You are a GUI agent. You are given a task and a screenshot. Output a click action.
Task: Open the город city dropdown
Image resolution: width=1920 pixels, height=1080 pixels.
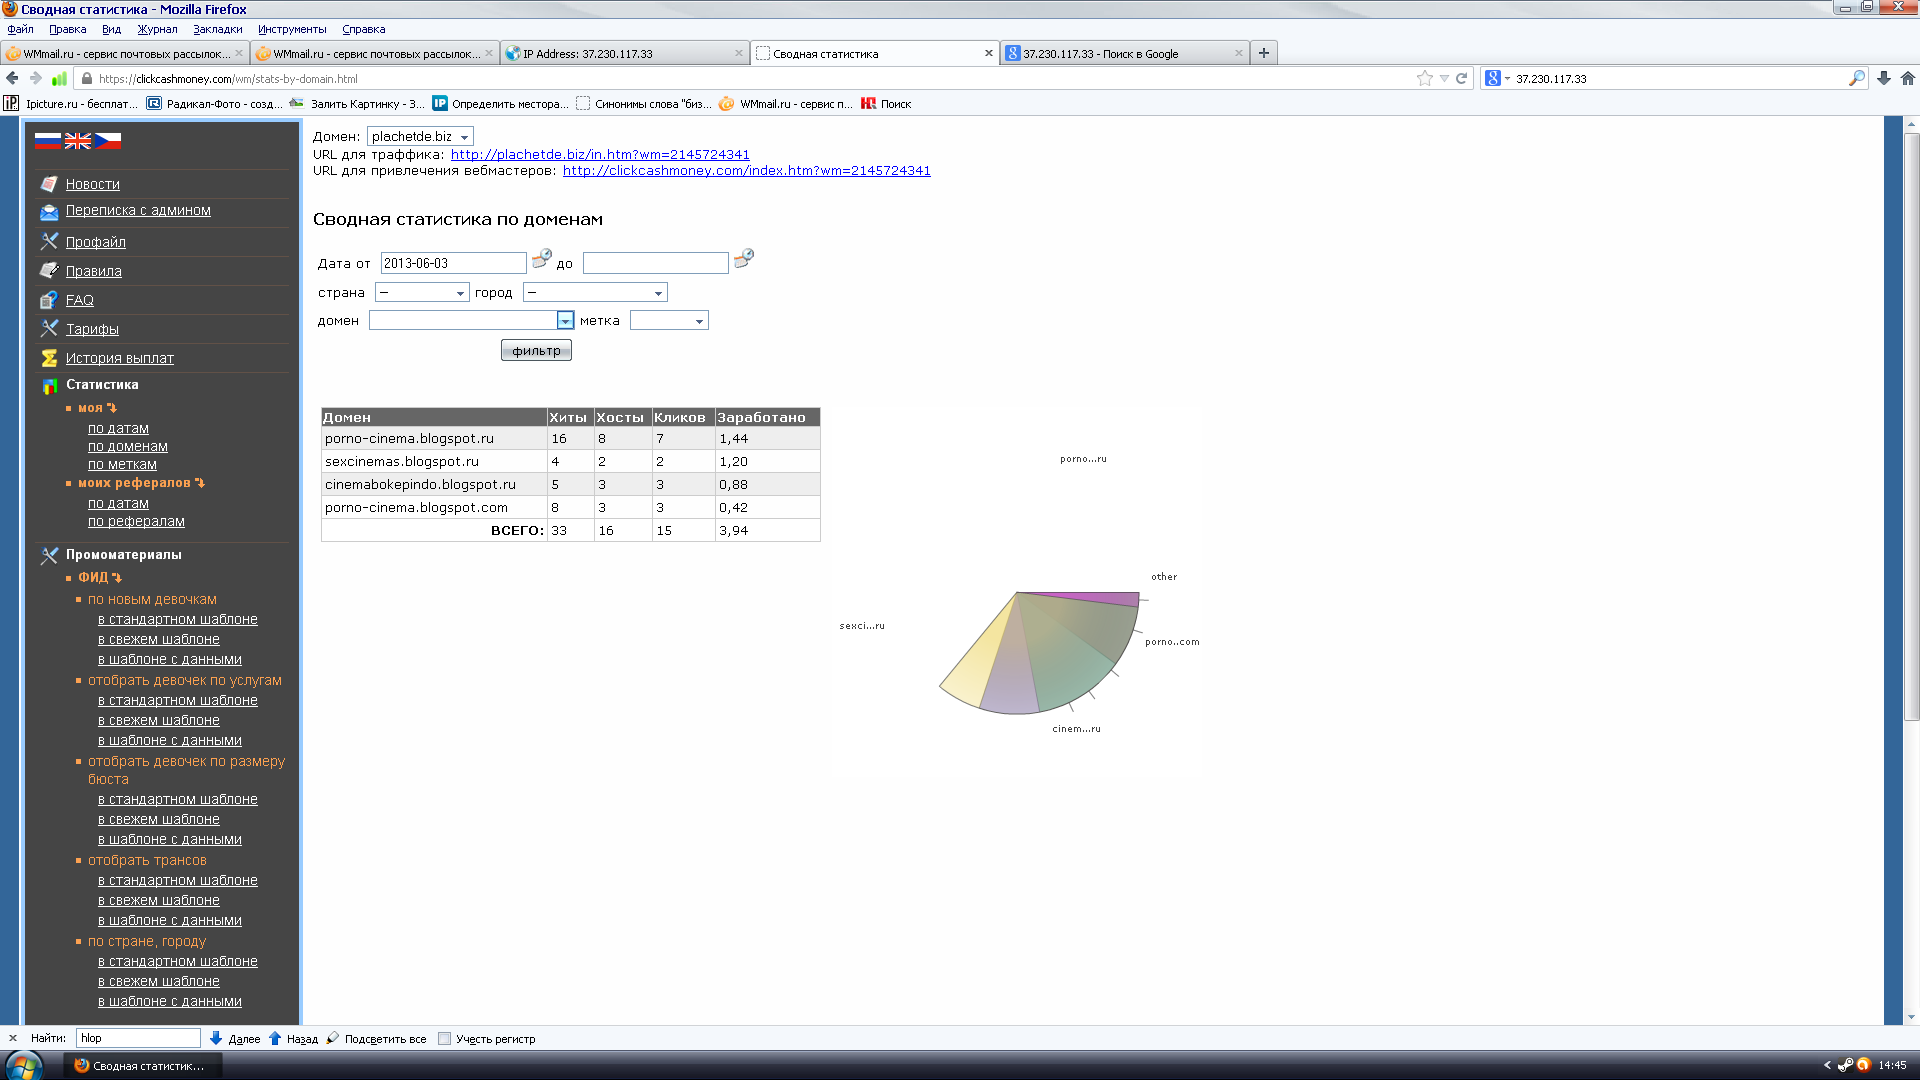click(595, 292)
